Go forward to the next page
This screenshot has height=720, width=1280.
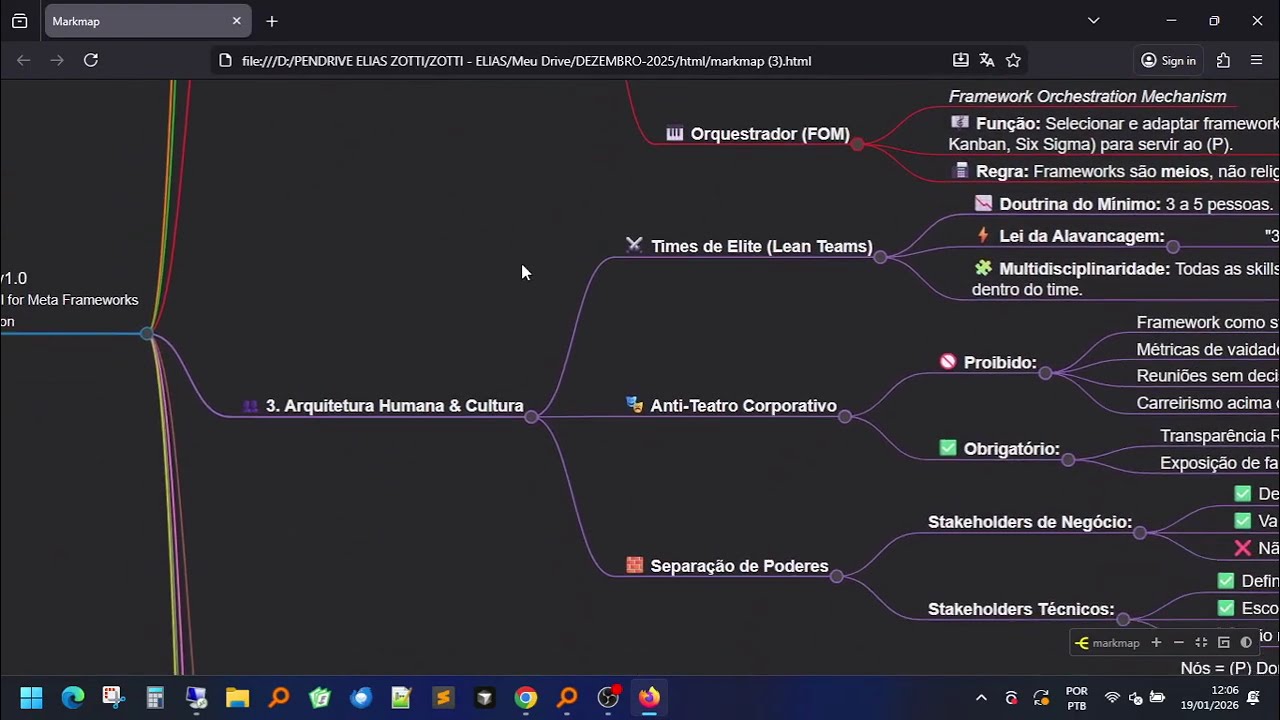pos(57,61)
